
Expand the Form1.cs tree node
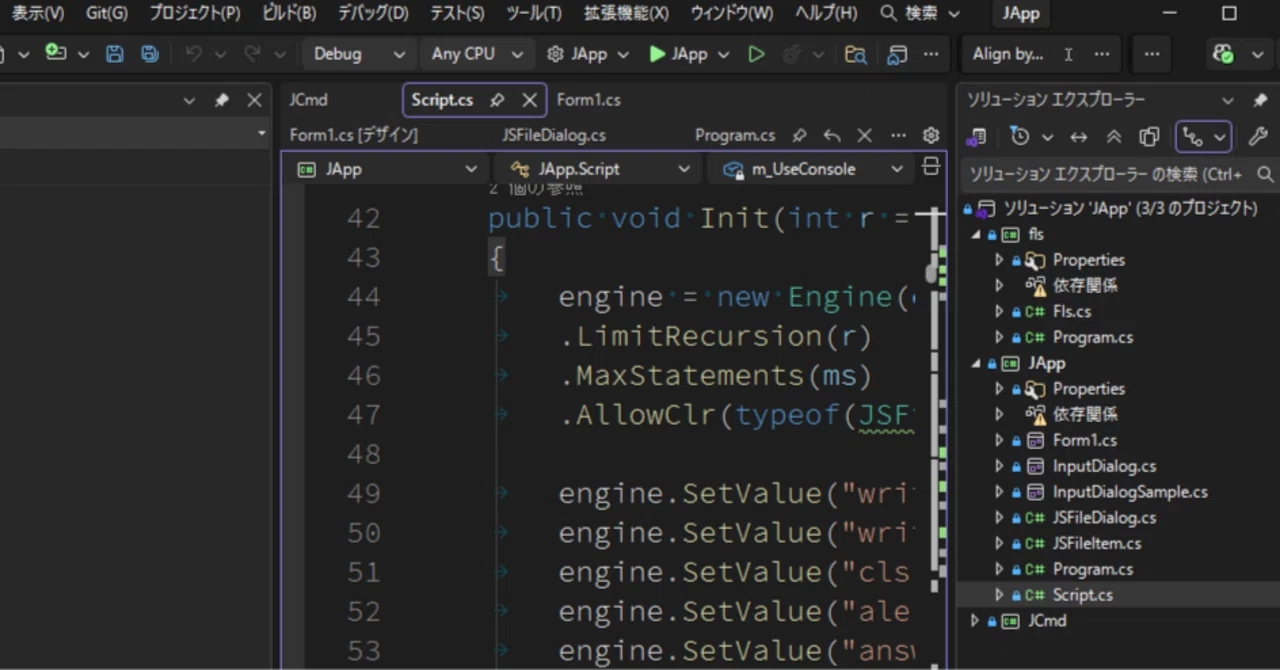(999, 440)
